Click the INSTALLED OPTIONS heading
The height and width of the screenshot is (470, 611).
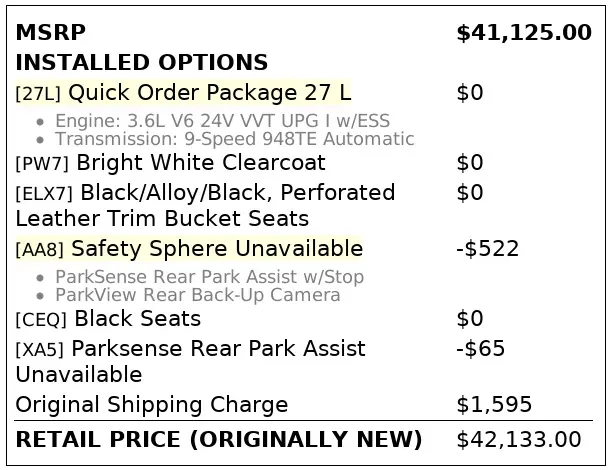tap(141, 62)
